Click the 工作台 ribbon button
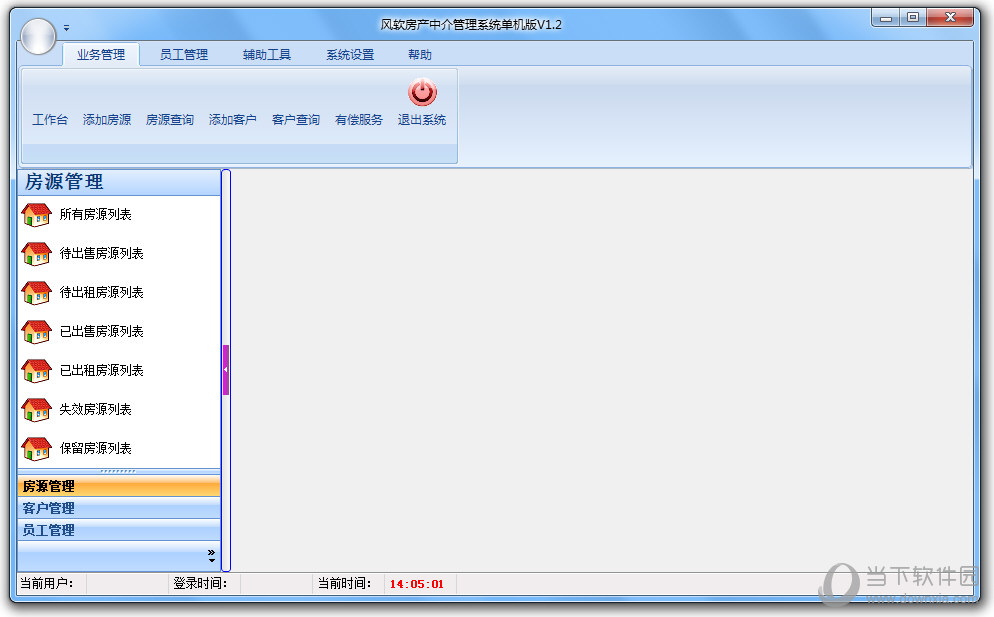The image size is (994, 617). pyautogui.click(x=50, y=119)
